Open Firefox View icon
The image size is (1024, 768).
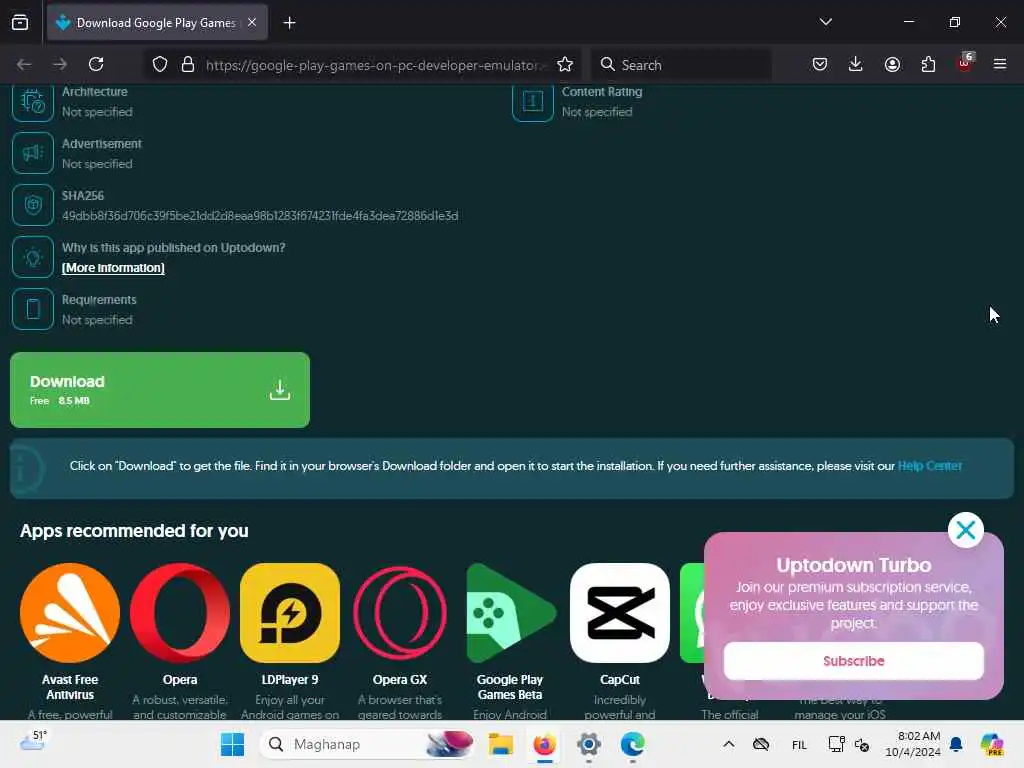click(20, 23)
